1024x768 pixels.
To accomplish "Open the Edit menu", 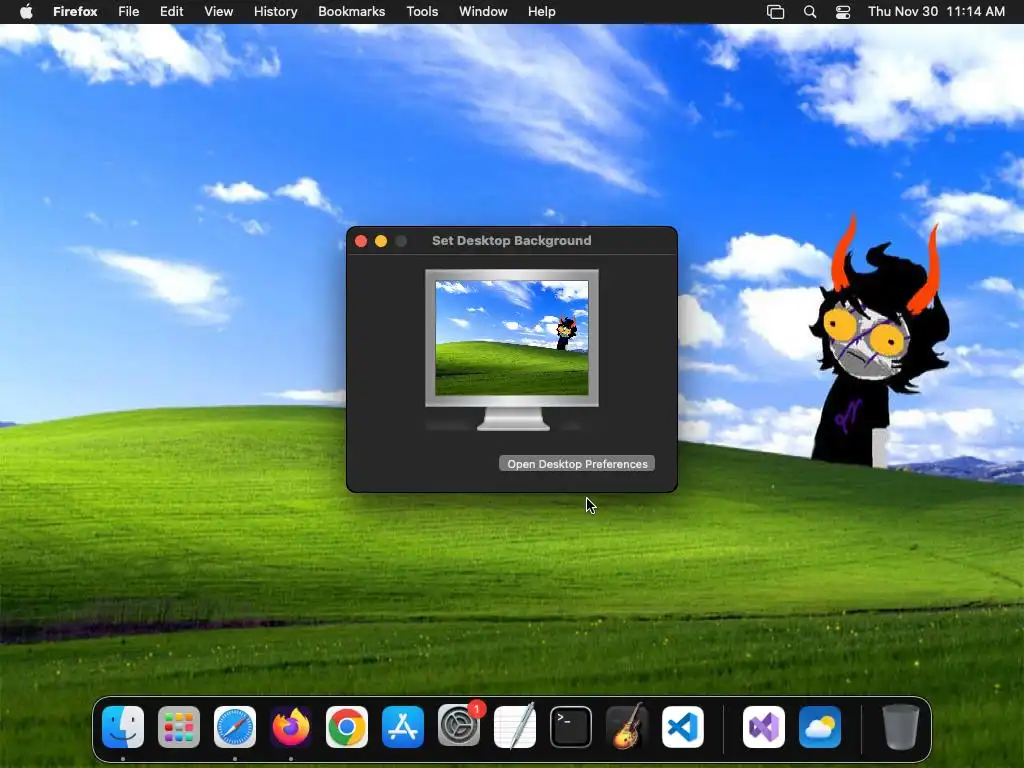I will tap(172, 12).
